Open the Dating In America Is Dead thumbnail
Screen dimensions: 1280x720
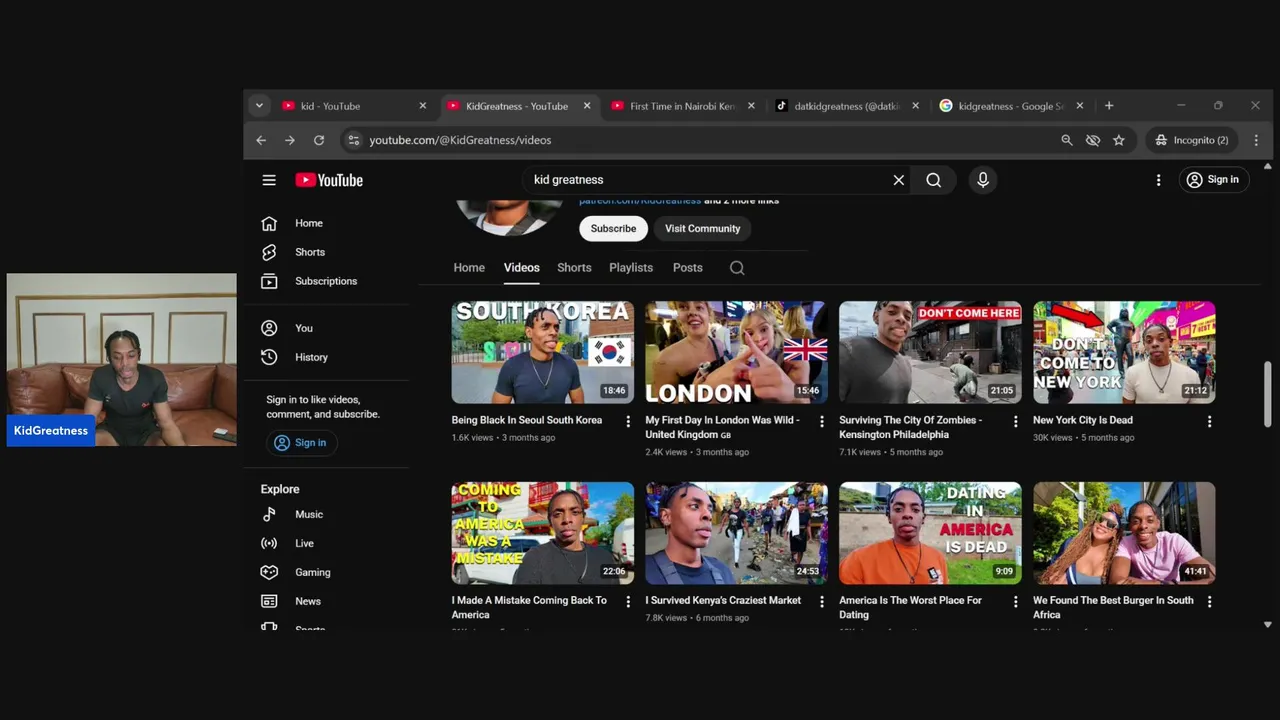[x=930, y=533]
